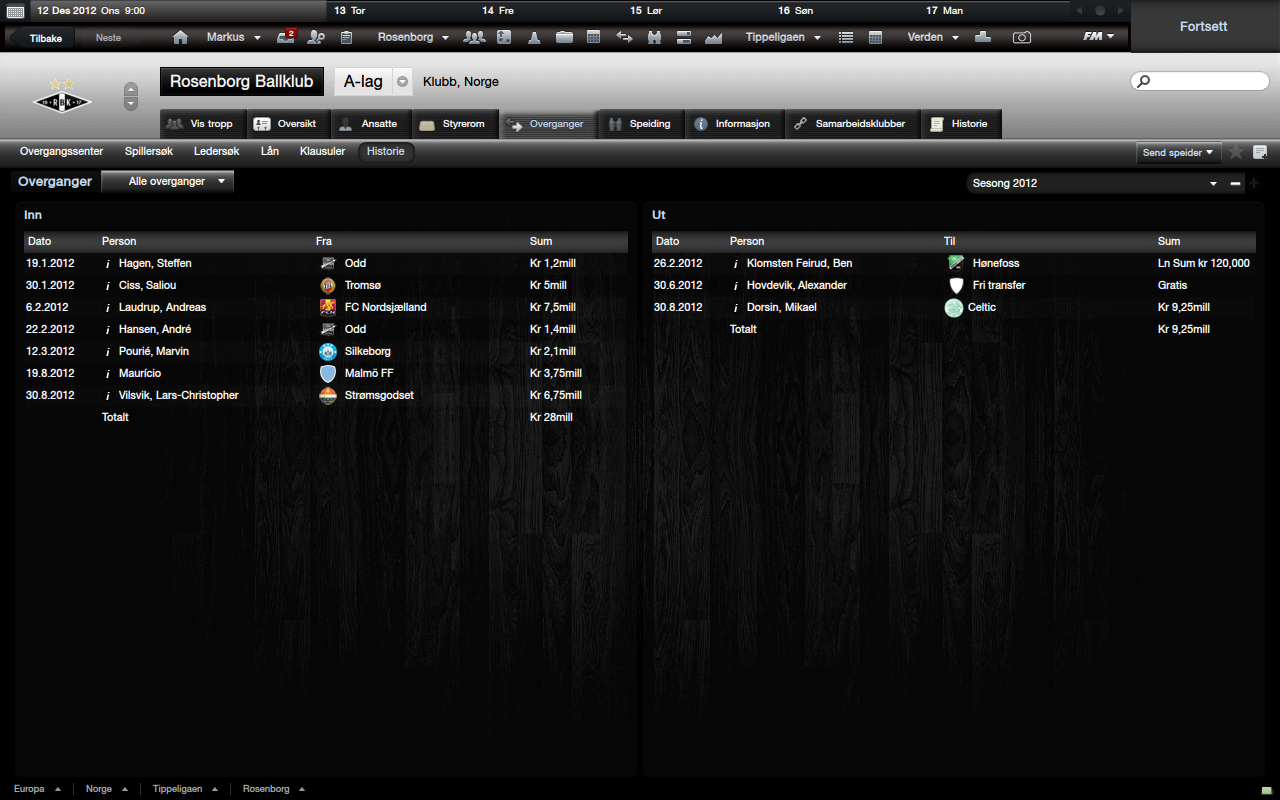1280x800 pixels.
Task: Open the player profile card icon
Action: point(504,37)
